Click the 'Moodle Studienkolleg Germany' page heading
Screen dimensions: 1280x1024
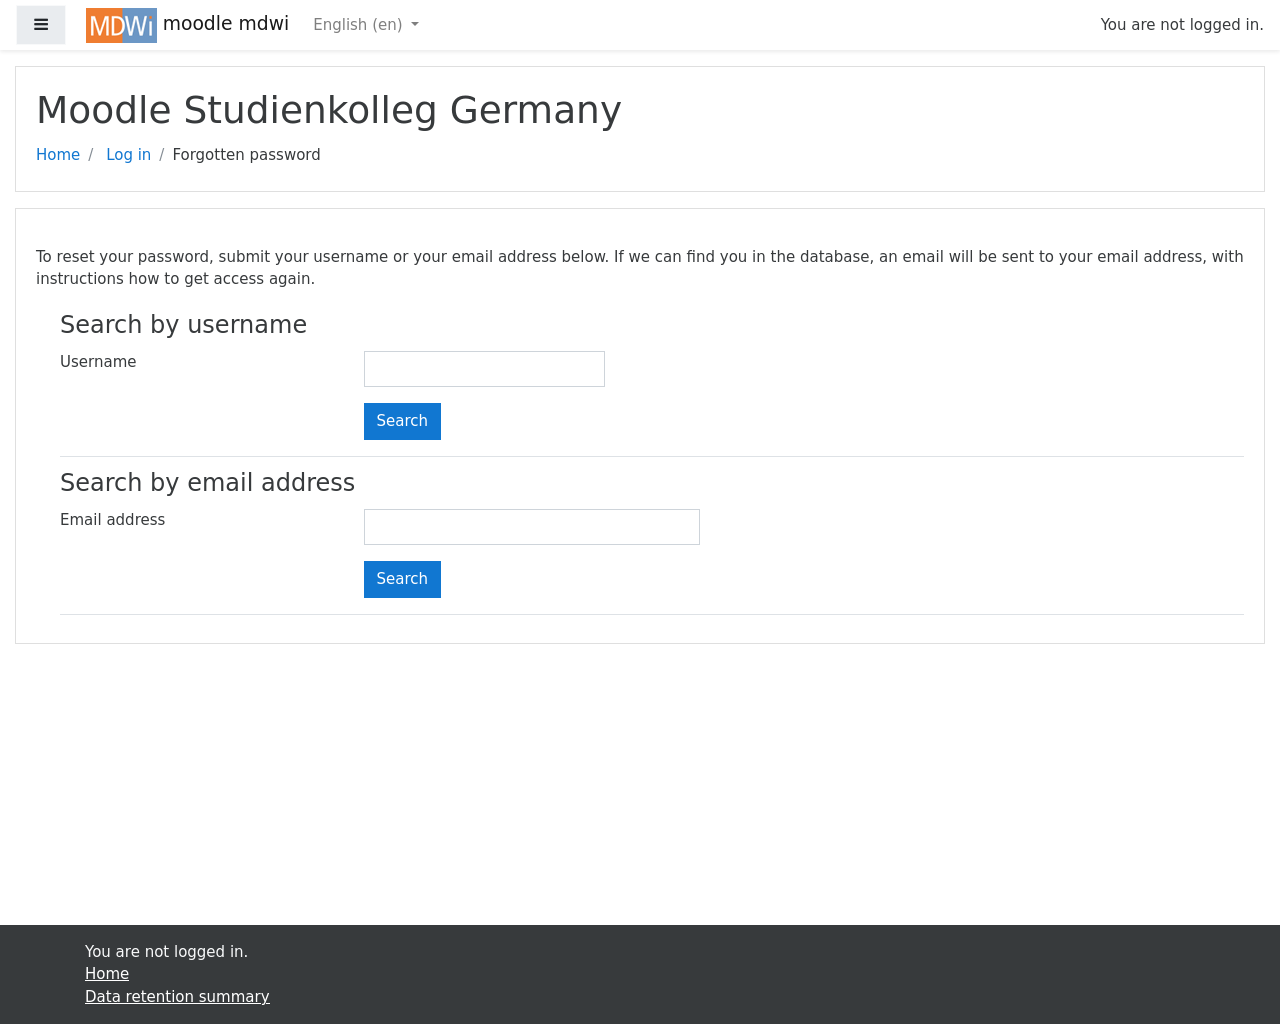pos(328,110)
